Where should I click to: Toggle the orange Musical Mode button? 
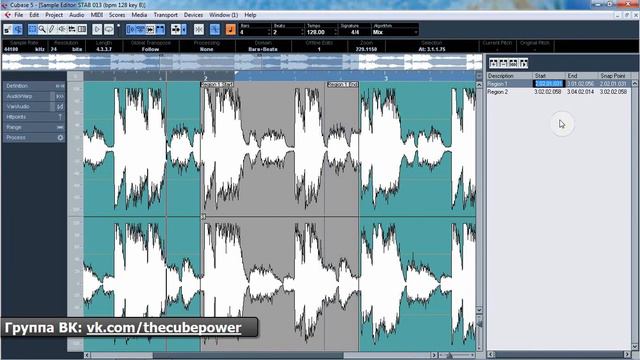[231, 29]
